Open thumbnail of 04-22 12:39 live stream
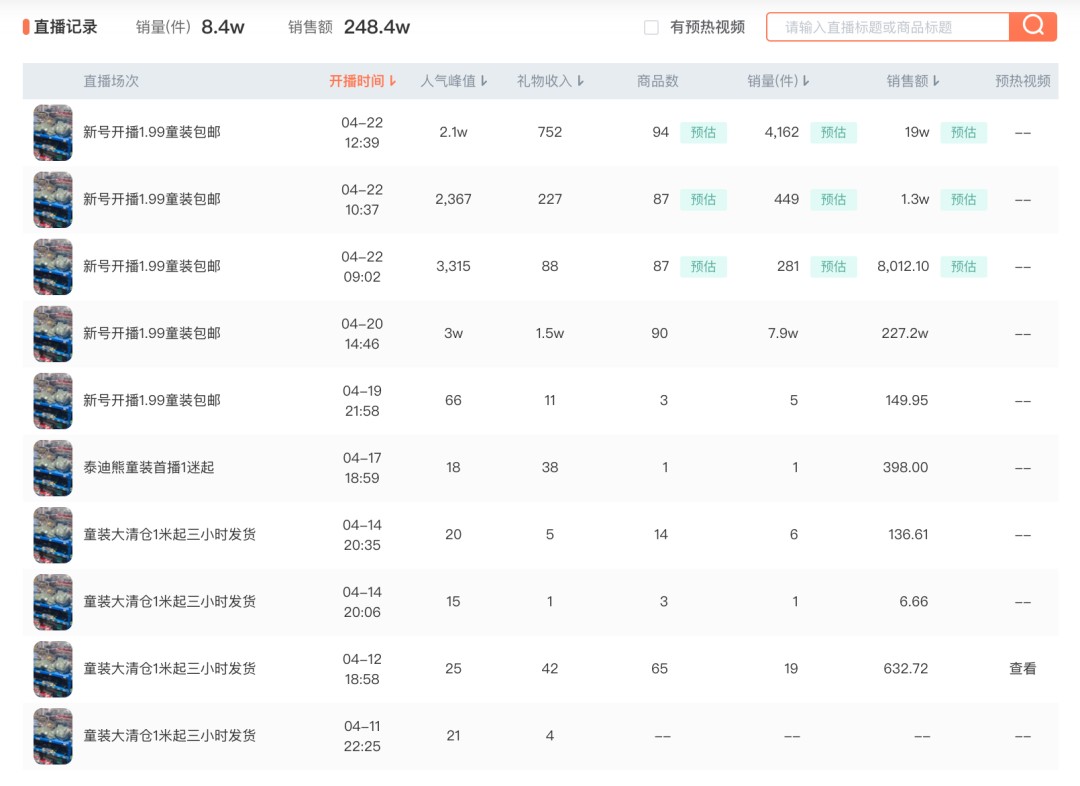 tap(53, 132)
